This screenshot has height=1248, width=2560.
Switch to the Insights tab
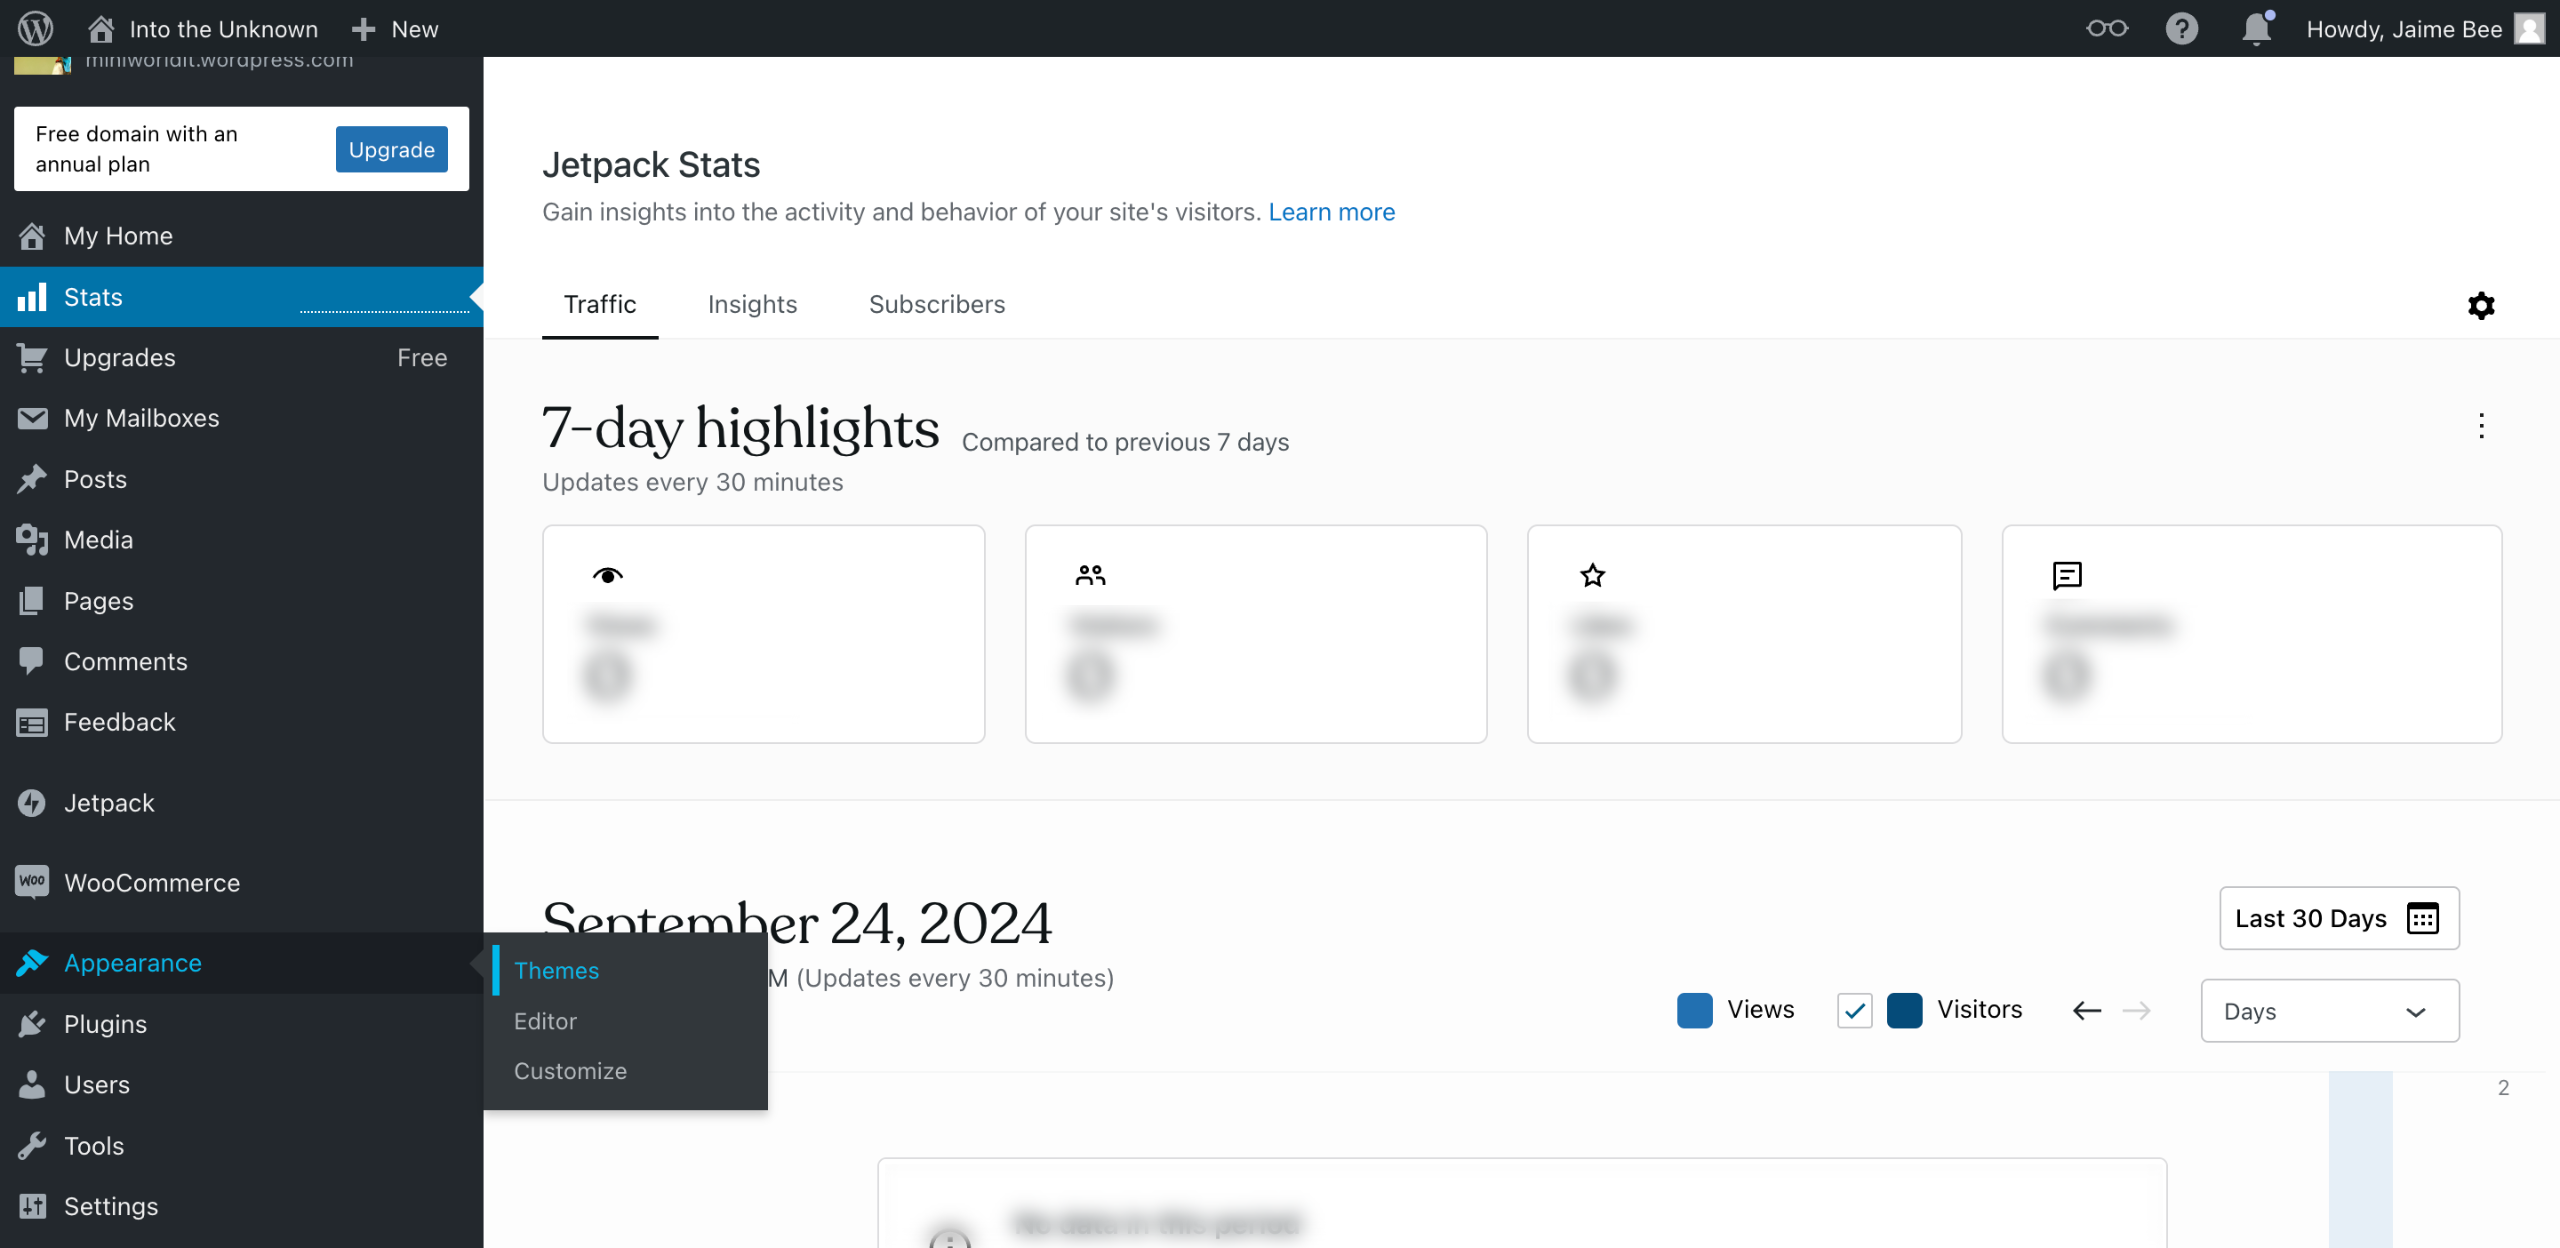coord(752,304)
